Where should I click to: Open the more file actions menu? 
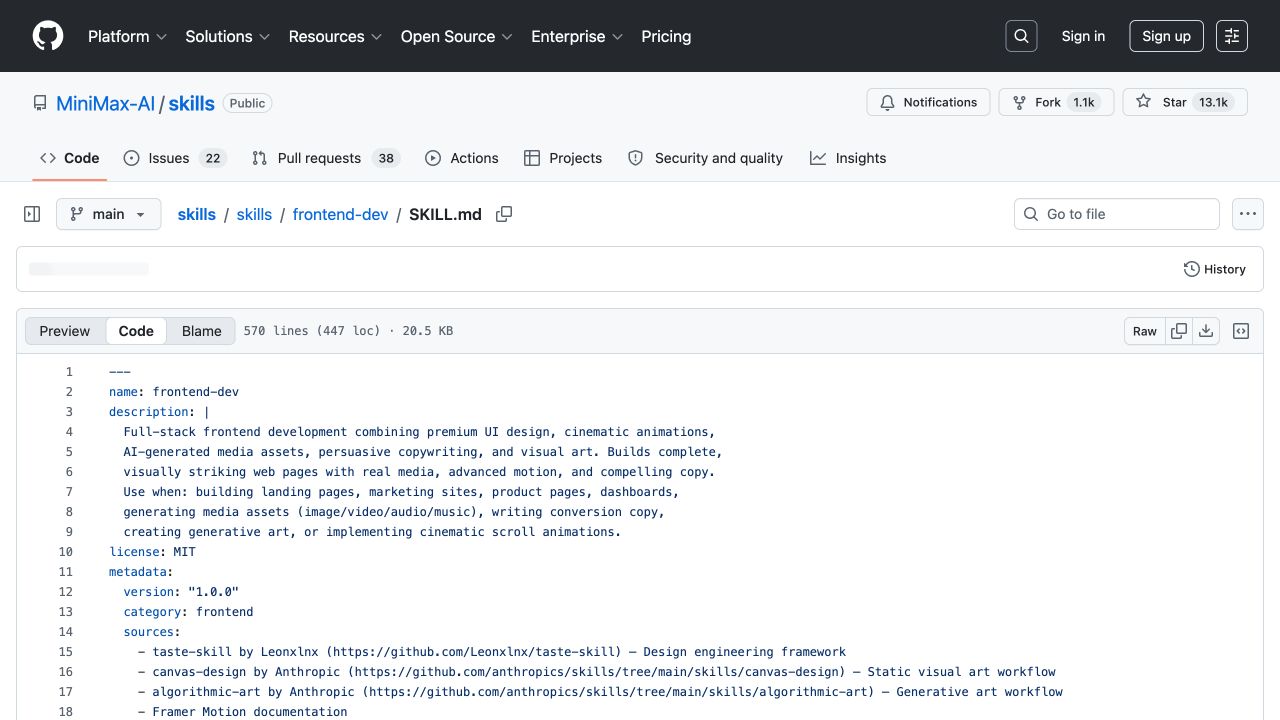click(x=1247, y=214)
